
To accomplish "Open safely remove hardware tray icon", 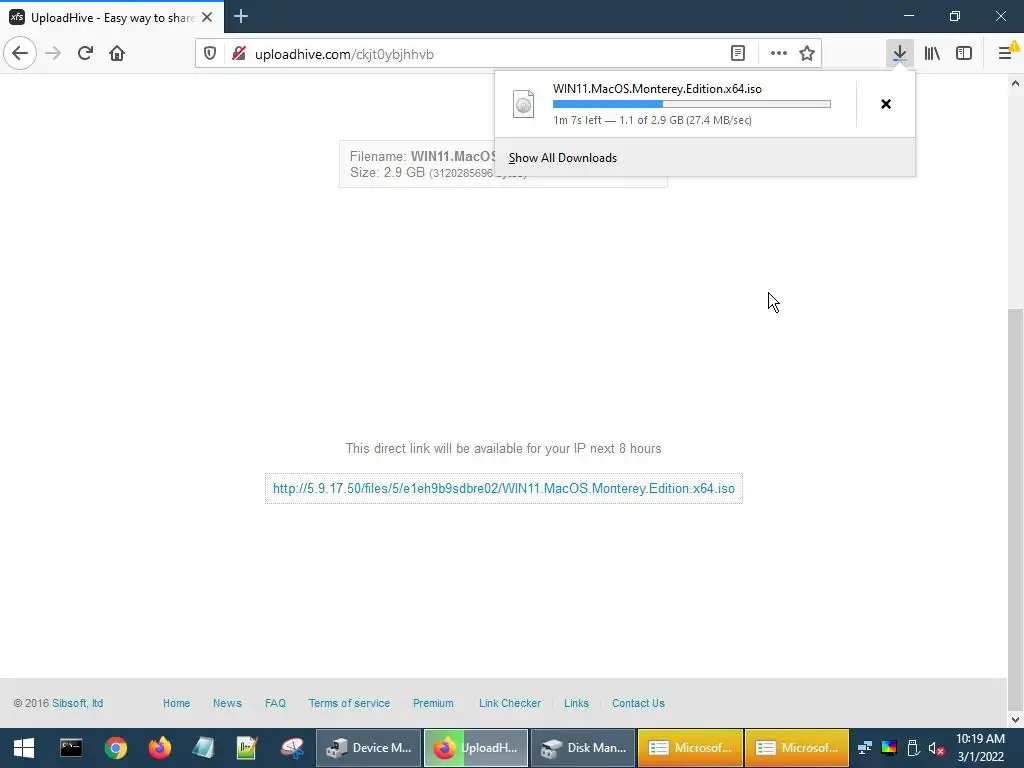I will point(913,748).
